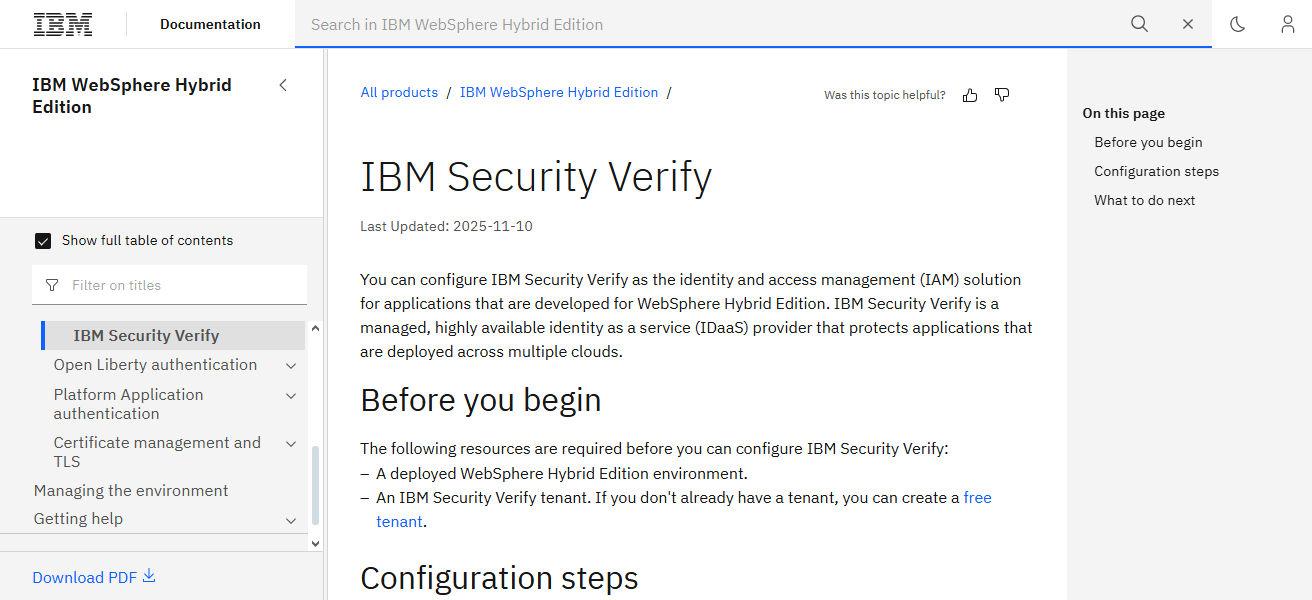
Task: Uncheck Show full table of contents
Action: click(x=43, y=240)
